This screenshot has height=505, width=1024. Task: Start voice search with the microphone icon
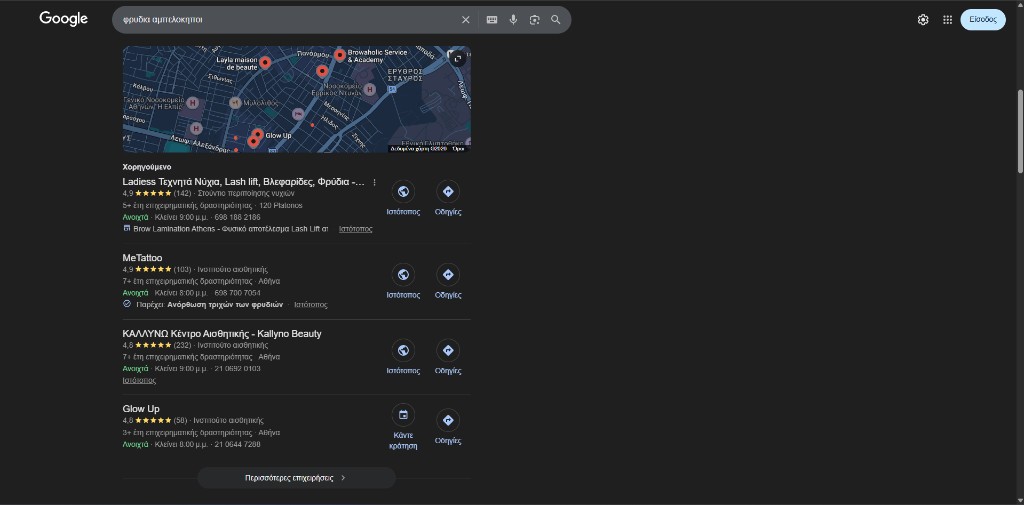(x=513, y=20)
